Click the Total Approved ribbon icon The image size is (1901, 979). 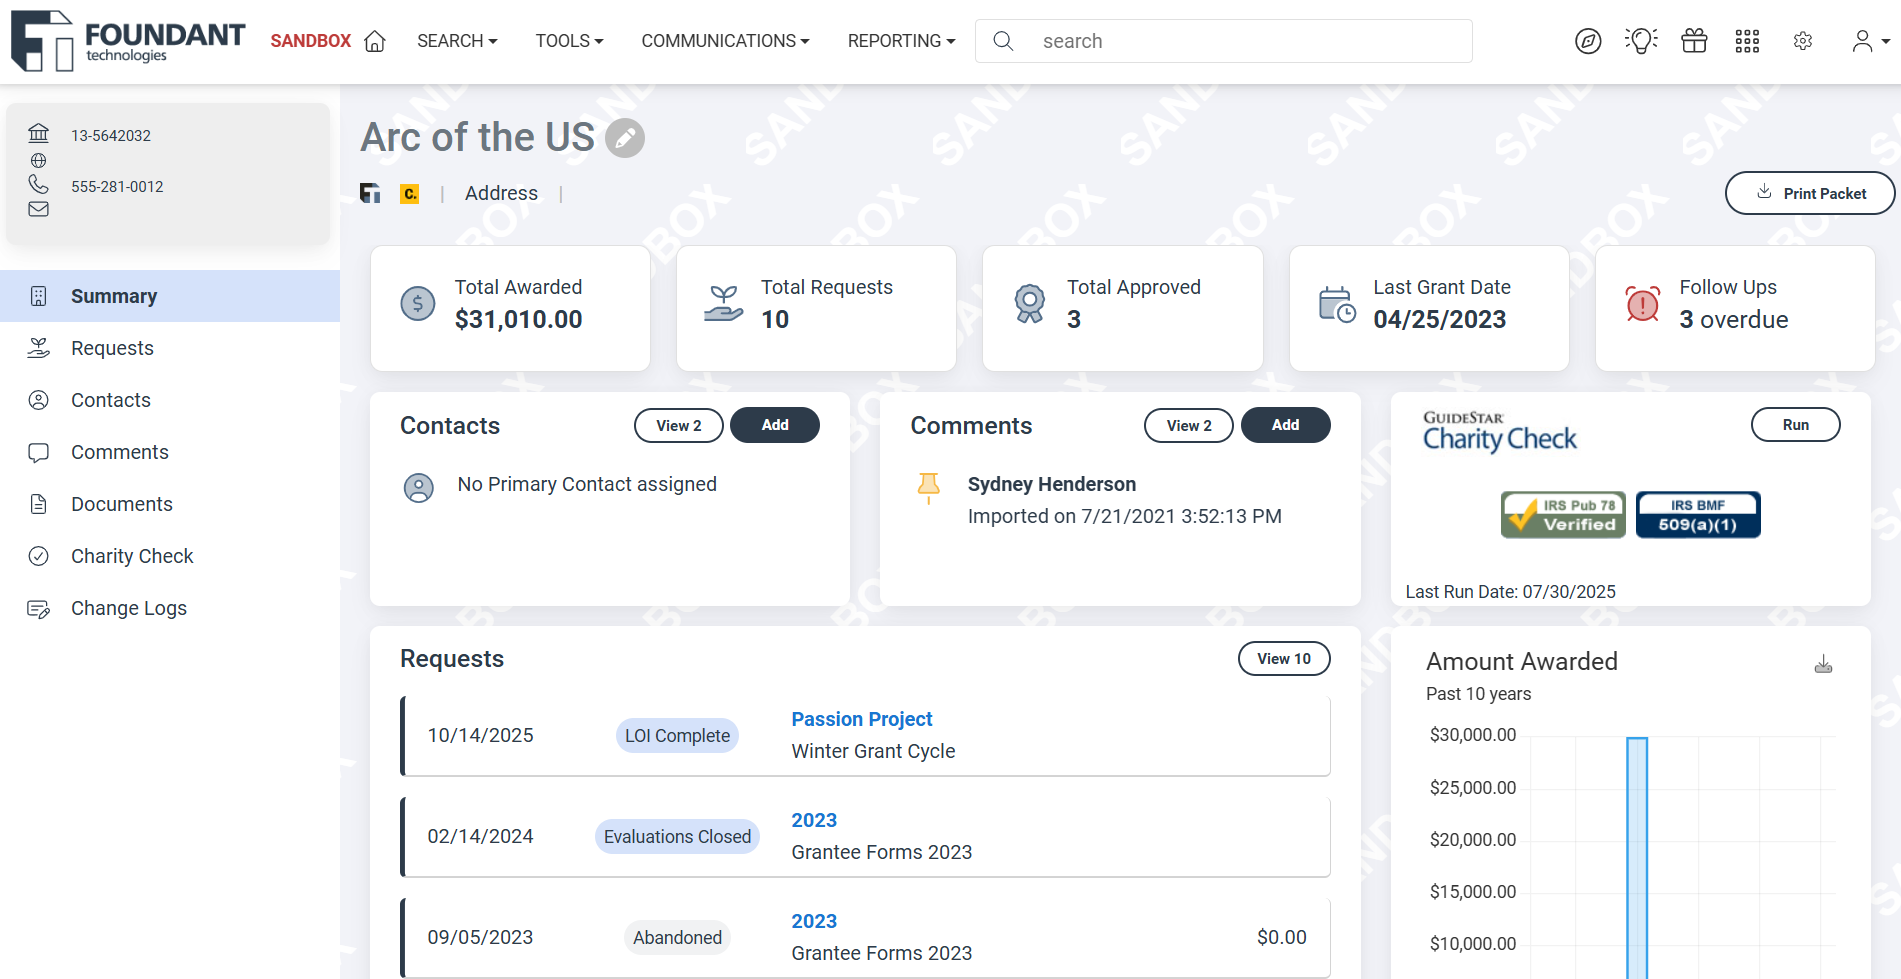pos(1029,304)
